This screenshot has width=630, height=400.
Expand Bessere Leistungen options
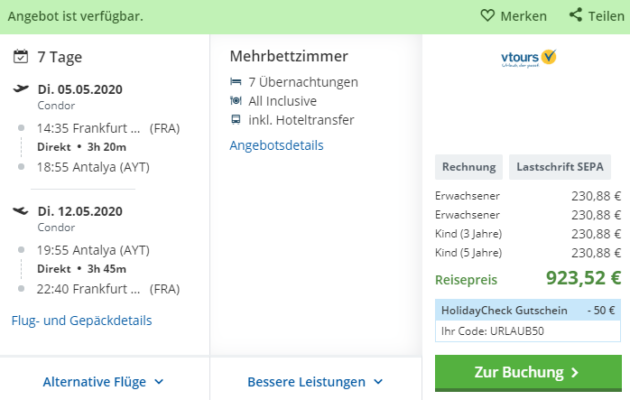coord(315,382)
